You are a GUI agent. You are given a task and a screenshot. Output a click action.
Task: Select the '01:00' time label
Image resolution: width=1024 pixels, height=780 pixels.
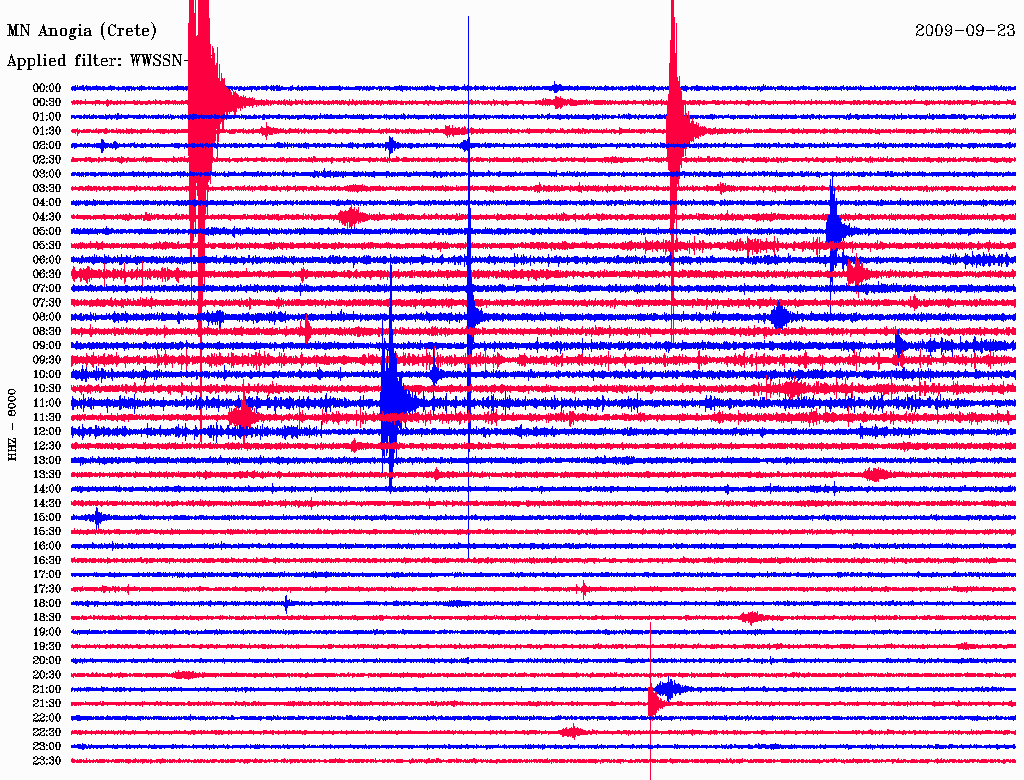coord(47,116)
